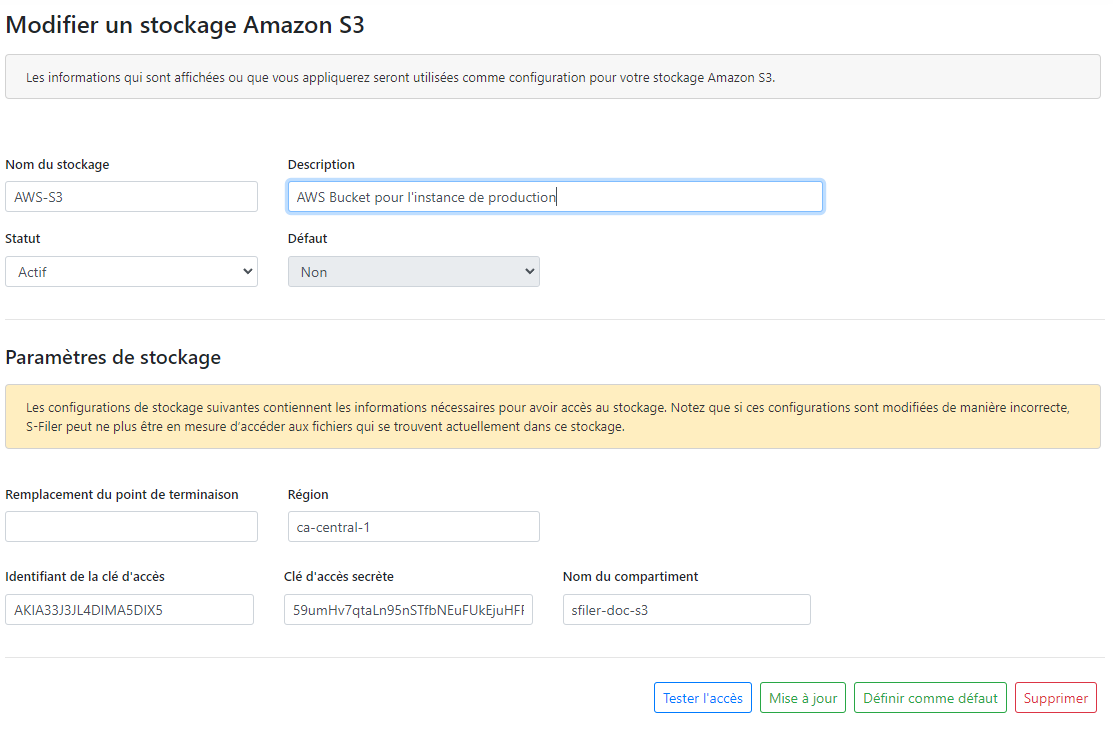Viewport: 1113px width, 736px height.
Task: Click Identifiant de la clé d'accès label
Action: [x=85, y=576]
